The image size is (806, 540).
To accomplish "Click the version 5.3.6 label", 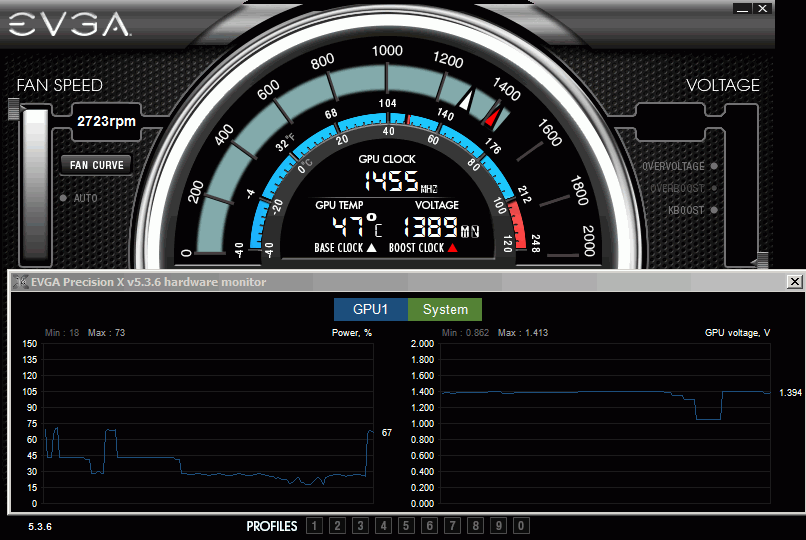I will [x=40, y=527].
